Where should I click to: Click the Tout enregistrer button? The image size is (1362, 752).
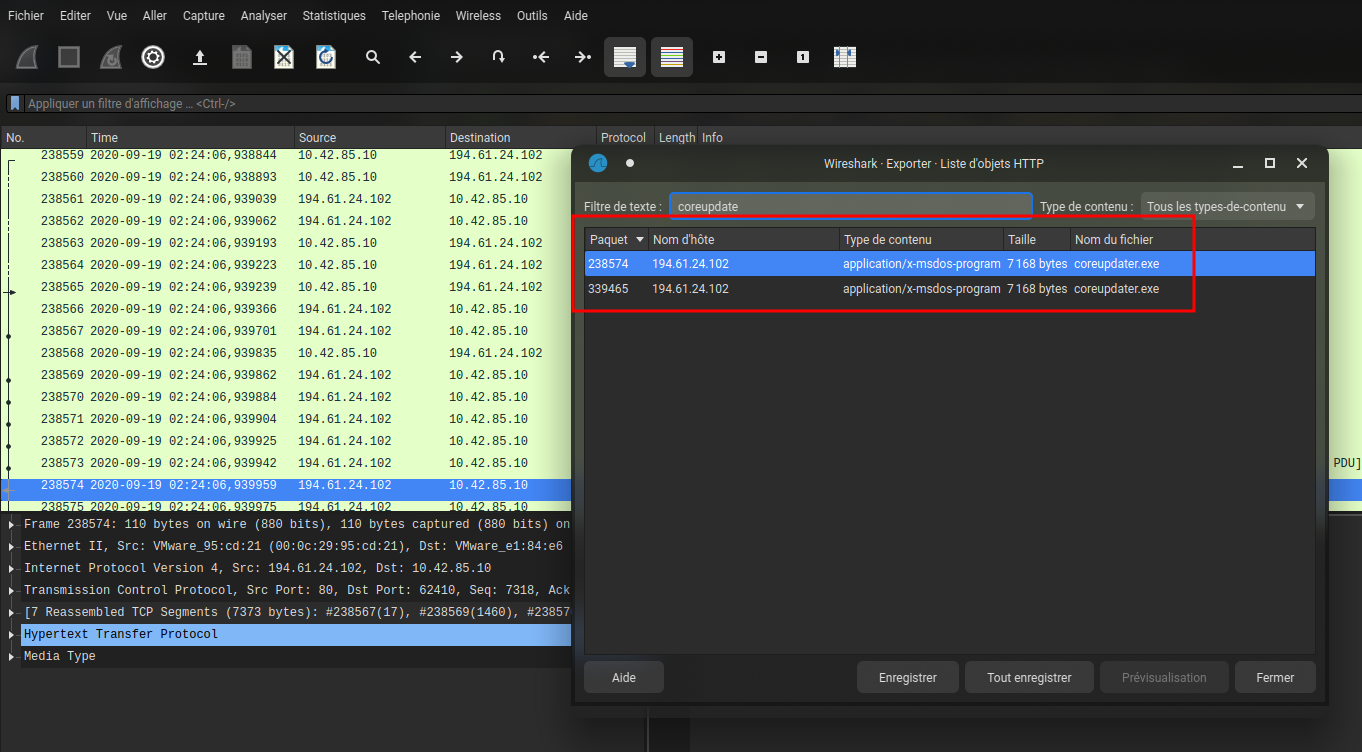[1029, 677]
